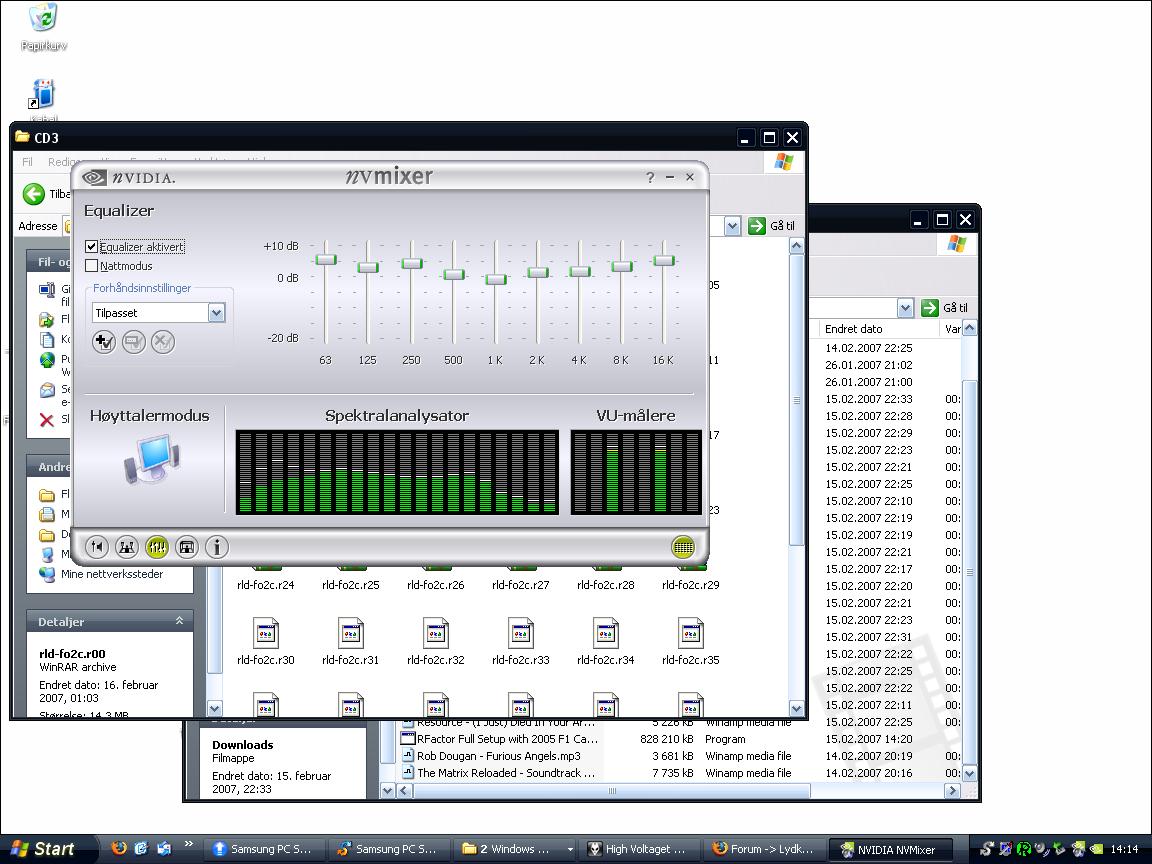The height and width of the screenshot is (864, 1152).
Task: Click the NVMixer help question mark
Action: point(650,177)
